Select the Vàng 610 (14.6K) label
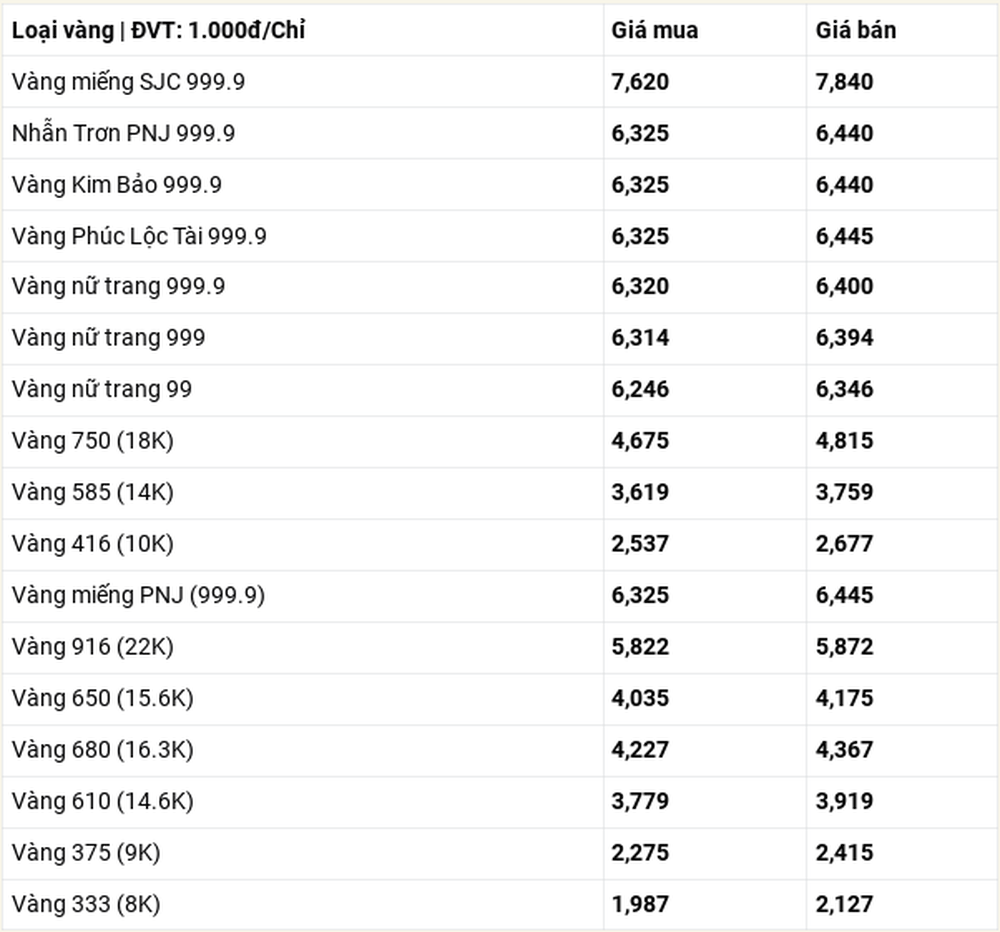The image size is (1000, 932). point(103,801)
